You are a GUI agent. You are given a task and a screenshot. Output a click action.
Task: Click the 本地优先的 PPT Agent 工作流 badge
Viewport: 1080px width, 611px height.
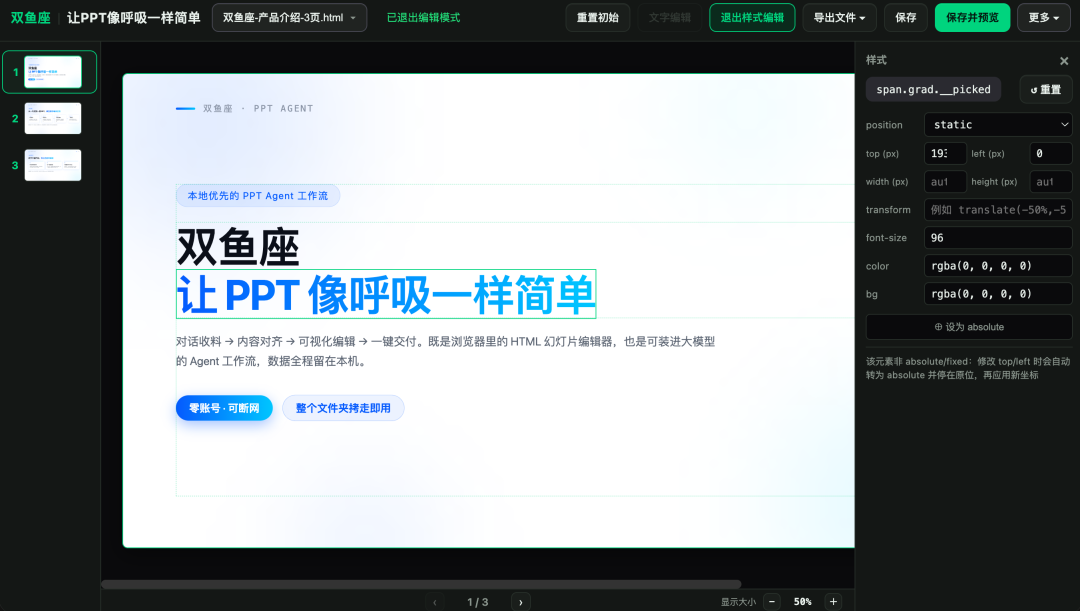tap(258, 196)
